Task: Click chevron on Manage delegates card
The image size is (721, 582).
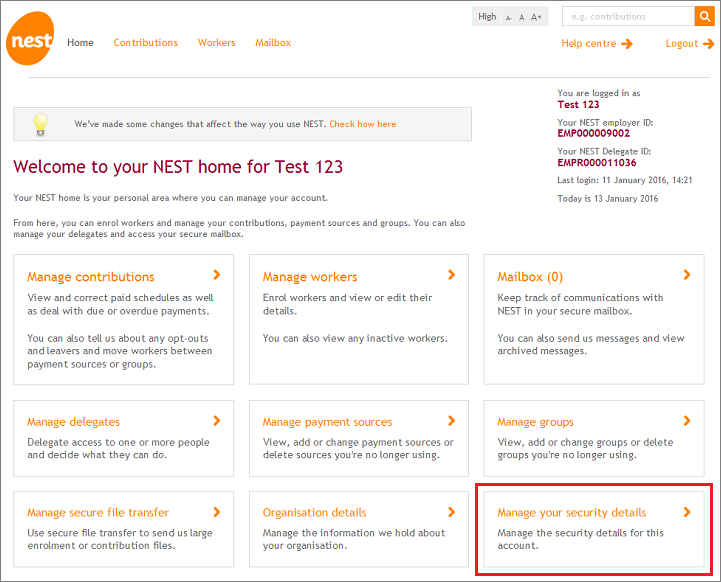Action: 217,421
